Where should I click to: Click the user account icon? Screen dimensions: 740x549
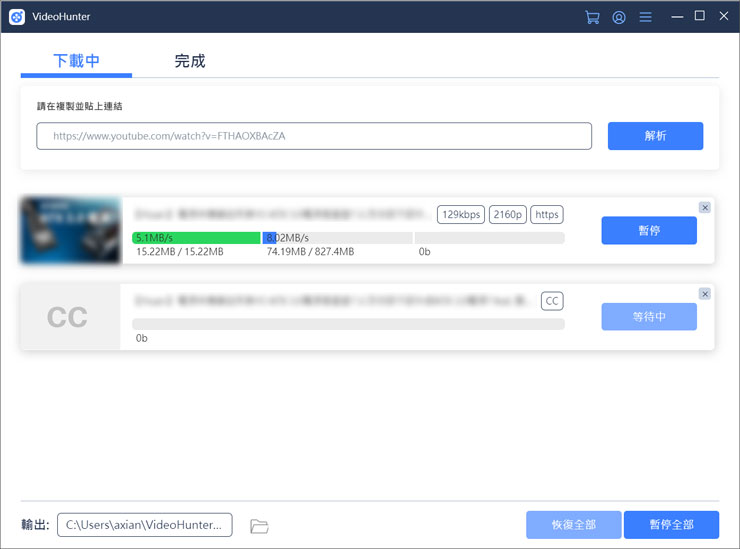(x=619, y=17)
